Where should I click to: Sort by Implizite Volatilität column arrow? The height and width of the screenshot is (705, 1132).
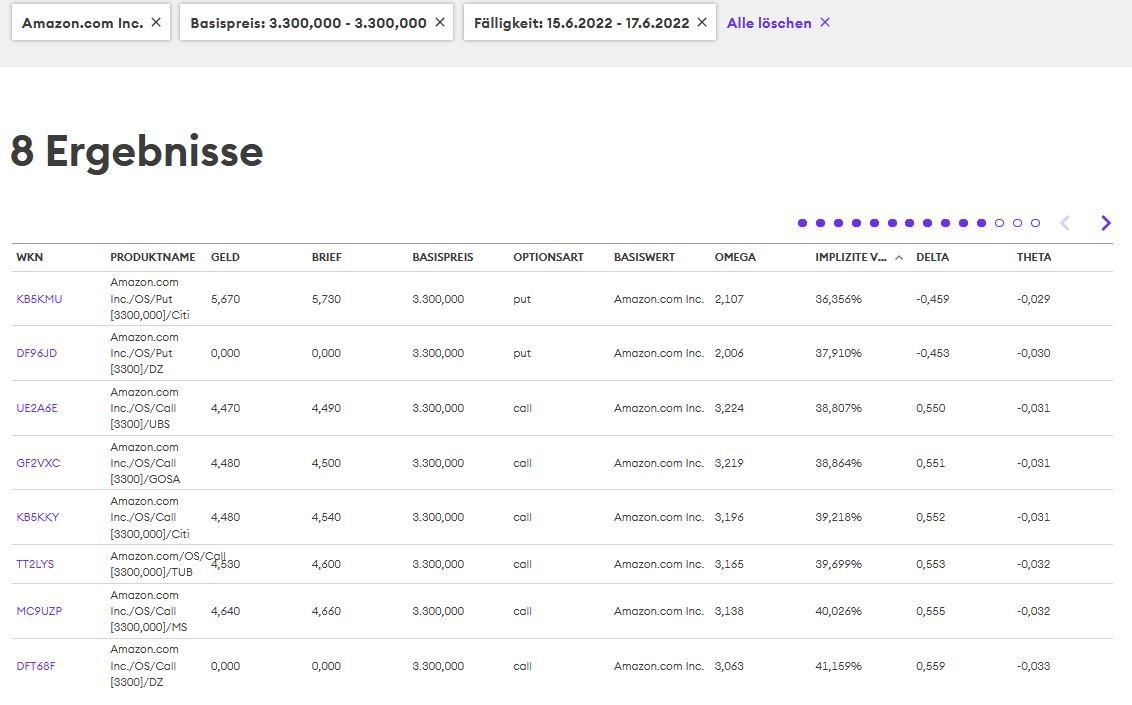point(899,257)
